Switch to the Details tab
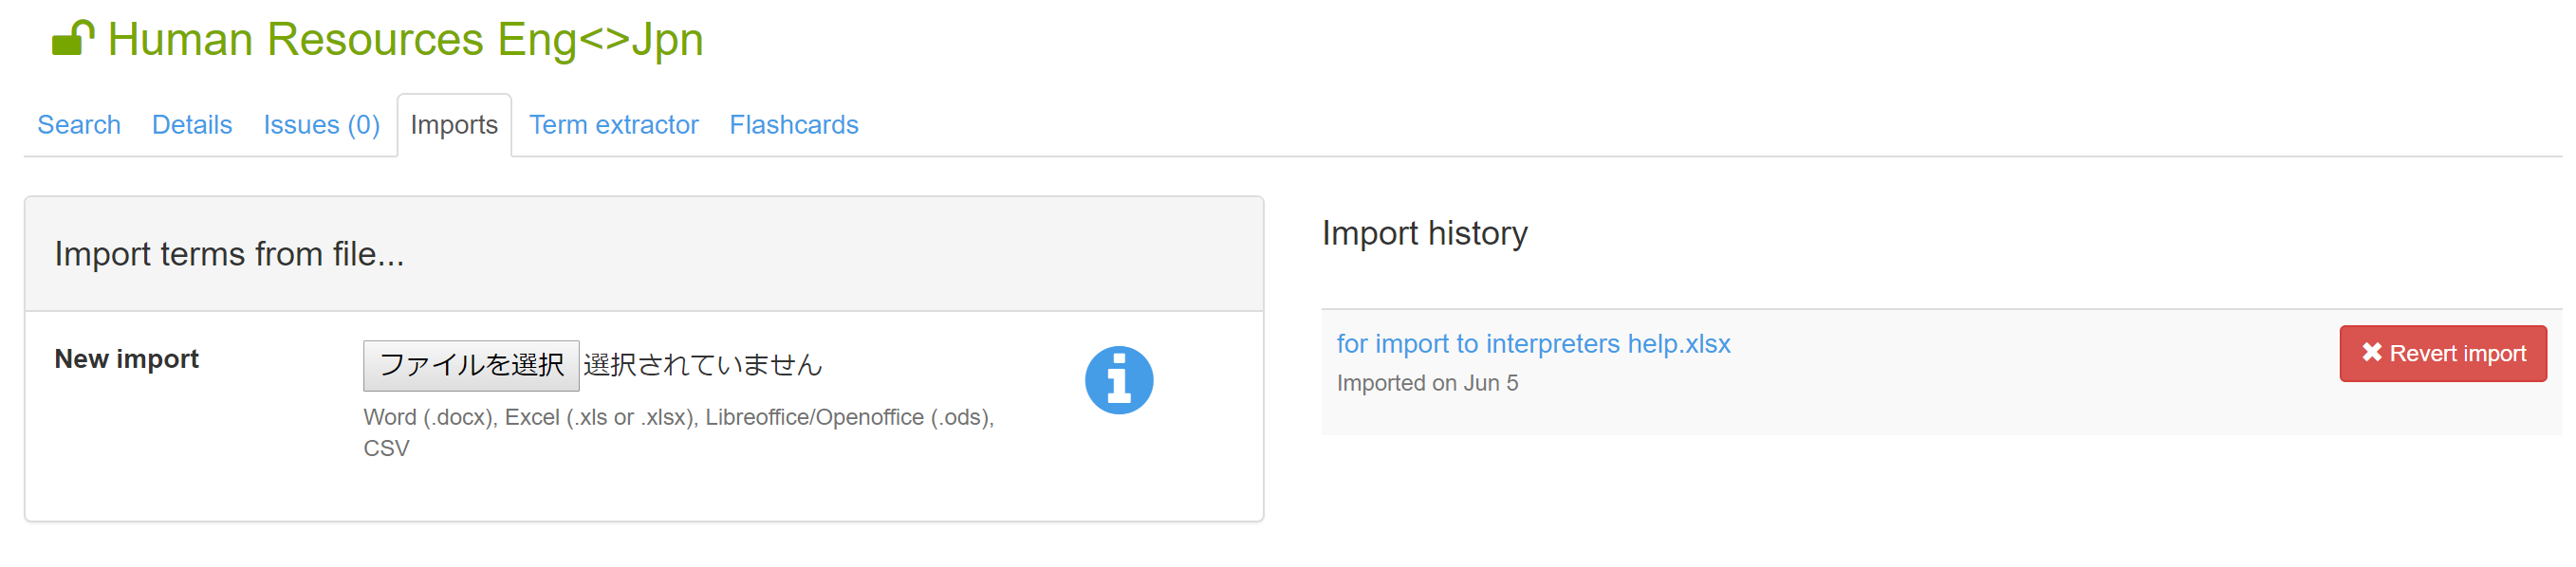Viewport: 2576px width, 567px height. [192, 125]
